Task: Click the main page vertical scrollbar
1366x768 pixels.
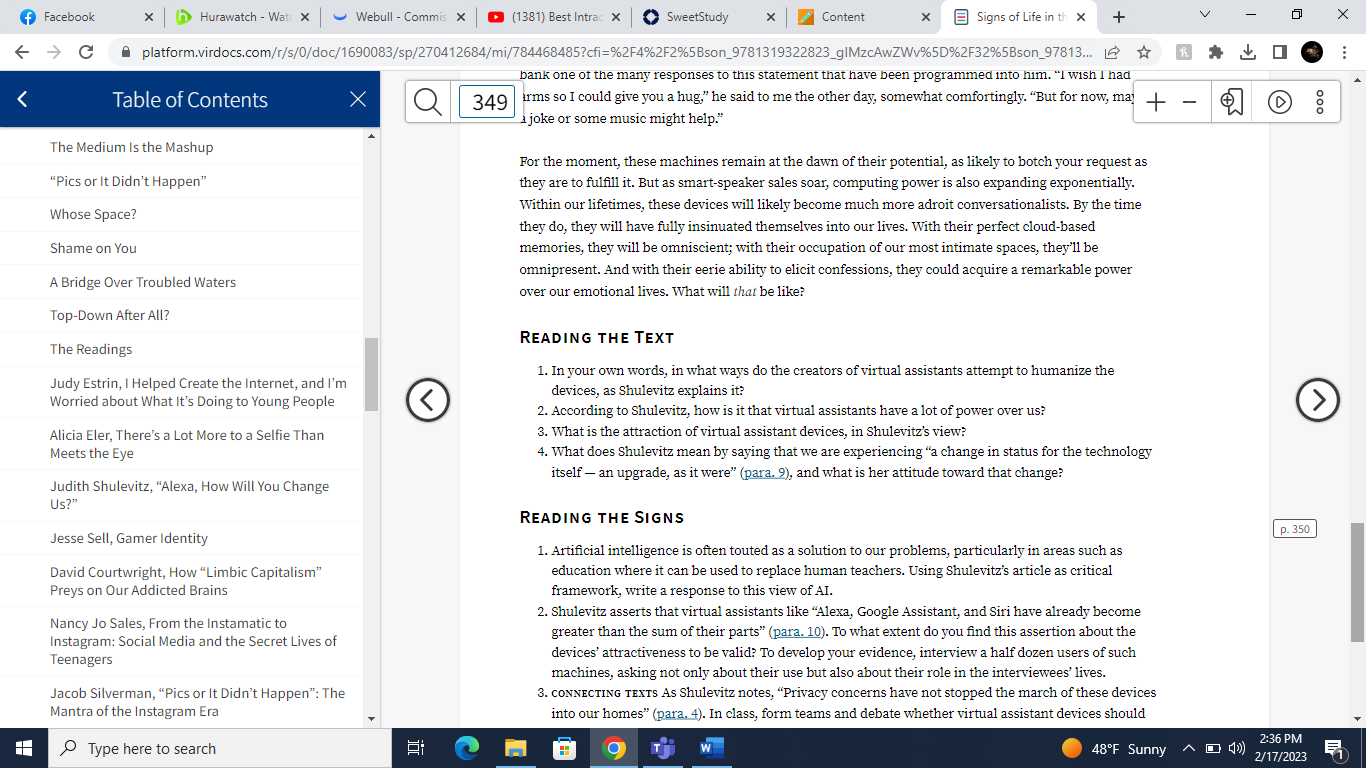Action: (x=1357, y=582)
